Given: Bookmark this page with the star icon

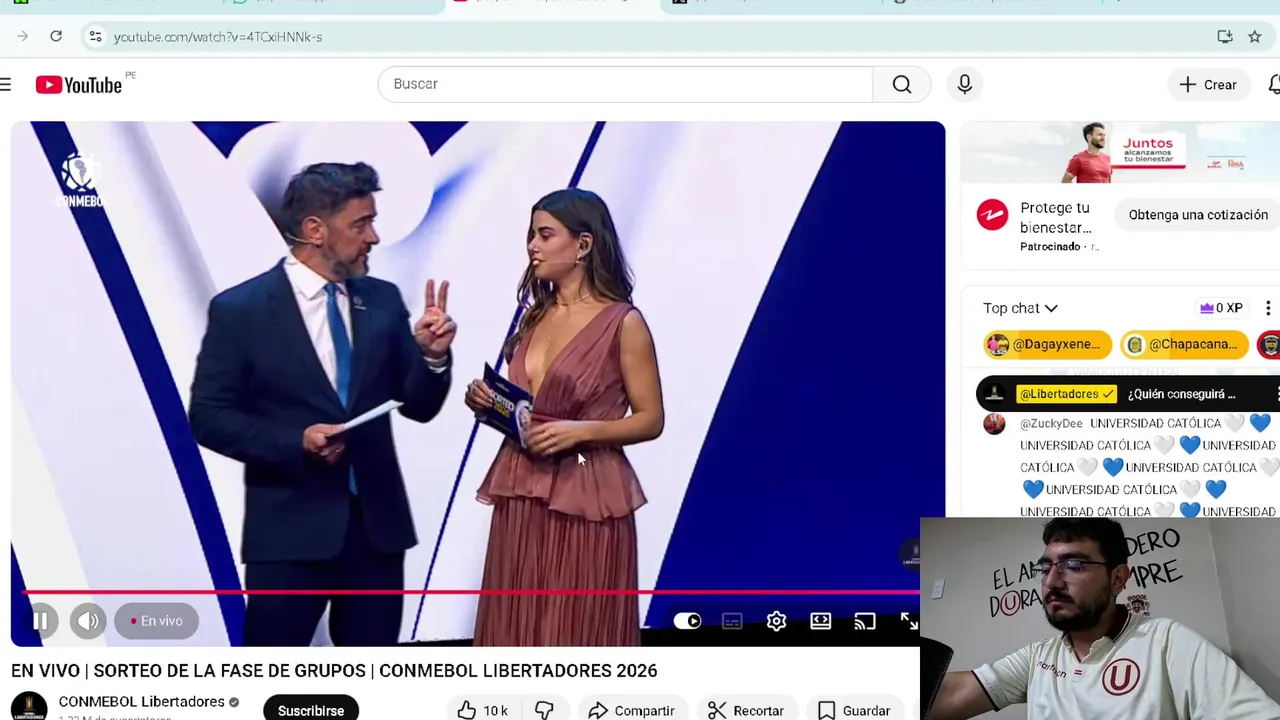Looking at the screenshot, I should [x=1254, y=36].
